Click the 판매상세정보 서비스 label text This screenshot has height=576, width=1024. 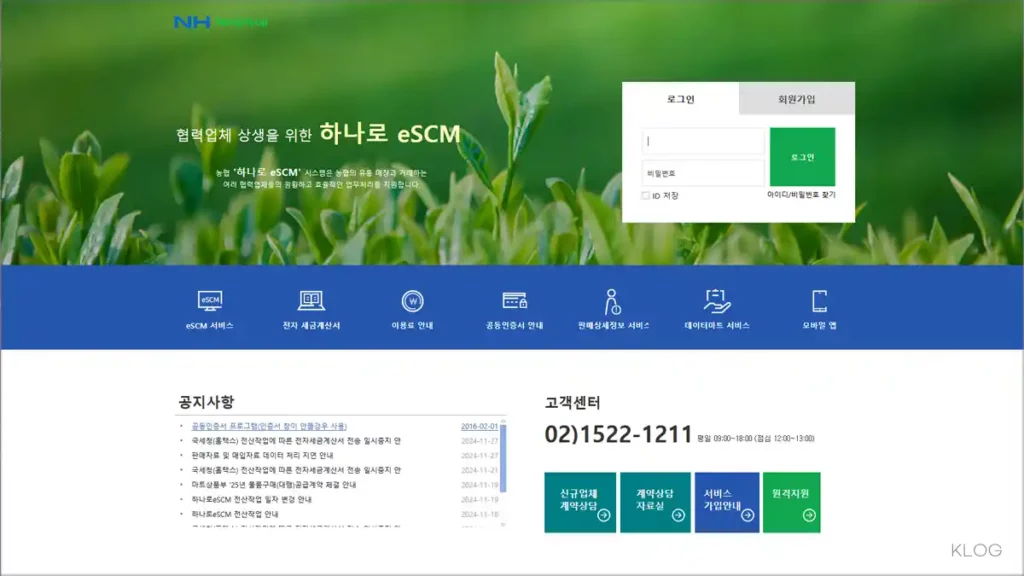click(613, 325)
